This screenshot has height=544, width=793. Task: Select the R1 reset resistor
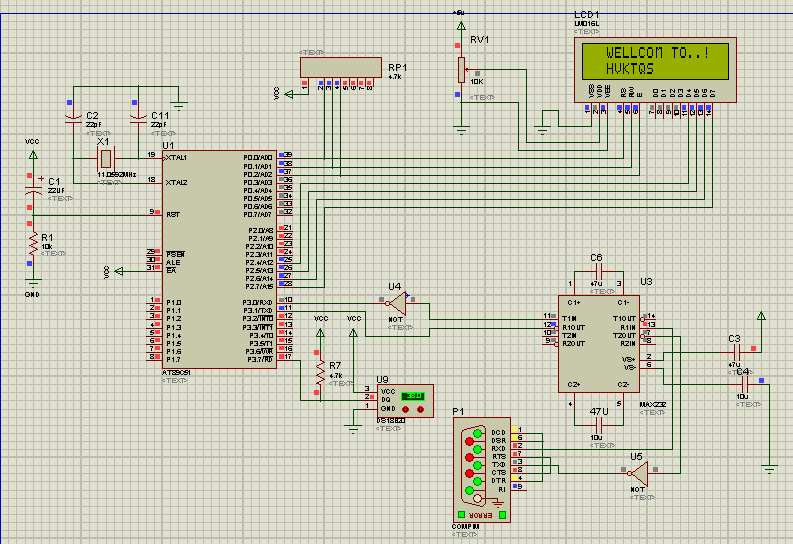[31, 243]
